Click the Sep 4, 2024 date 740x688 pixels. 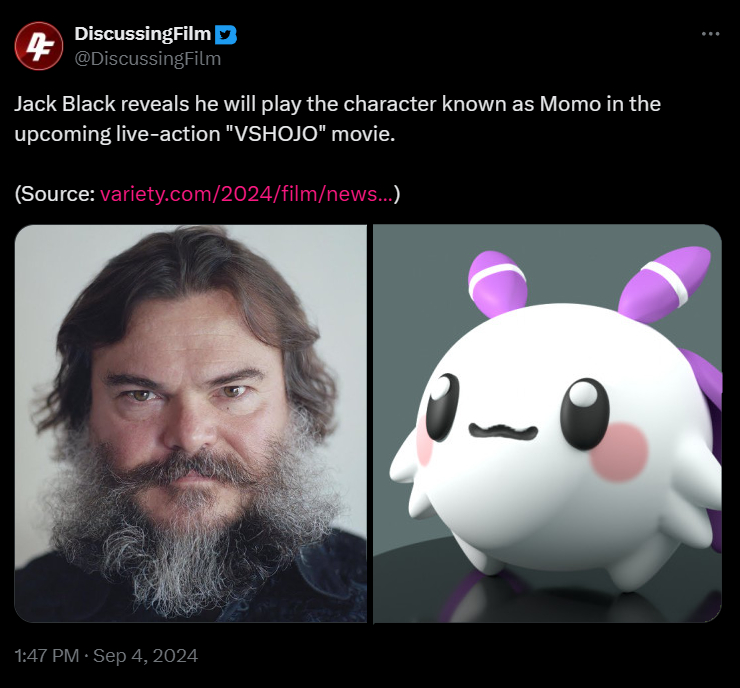point(145,656)
